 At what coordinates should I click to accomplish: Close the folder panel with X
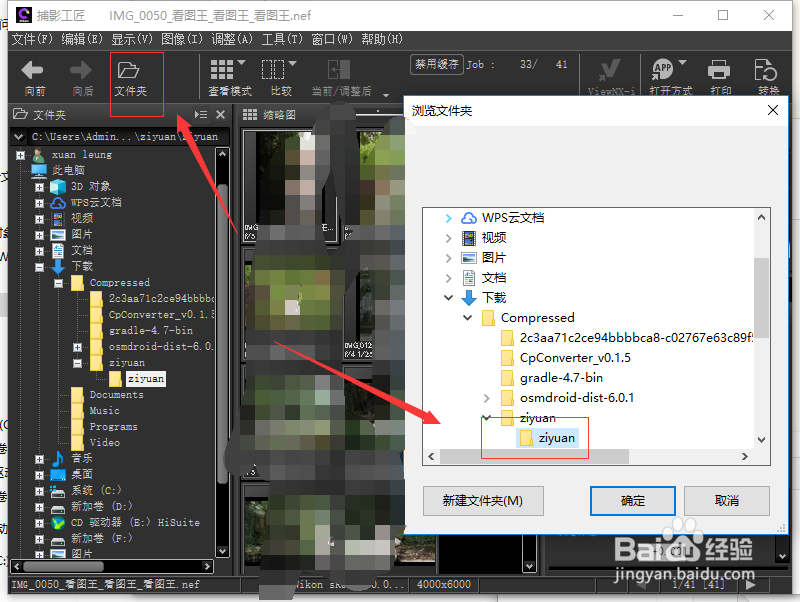coord(220,114)
